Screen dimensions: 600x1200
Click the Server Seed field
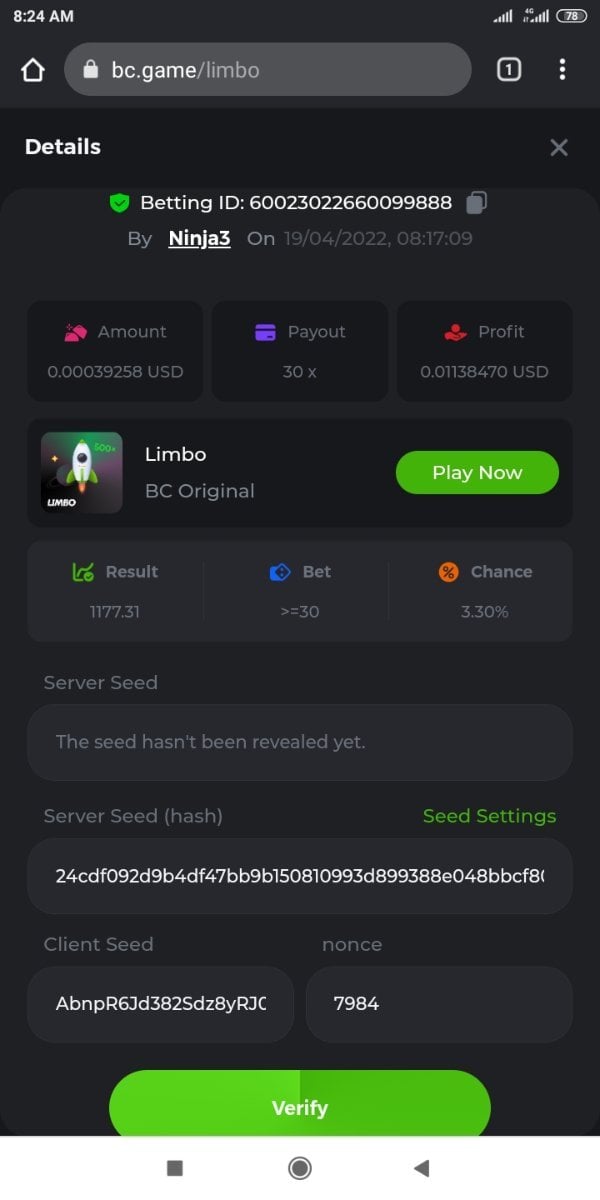[300, 742]
